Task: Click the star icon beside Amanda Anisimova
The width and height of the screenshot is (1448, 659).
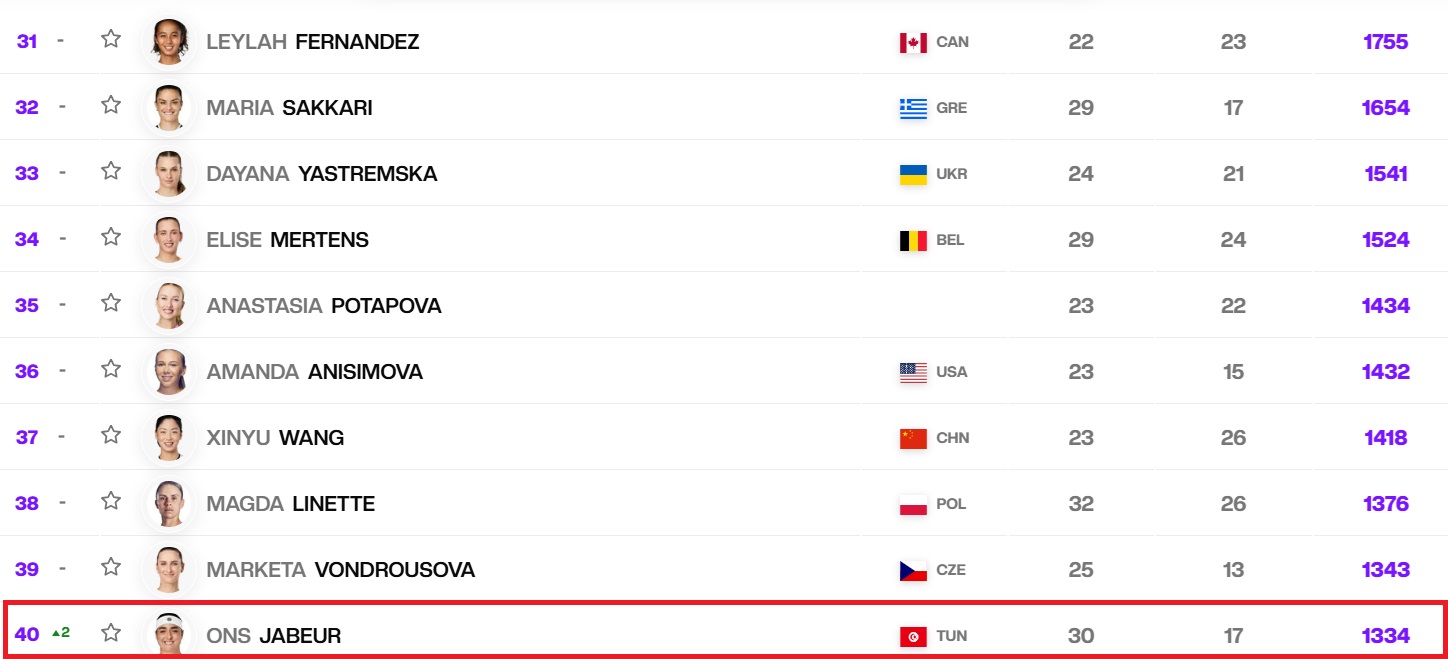Action: coord(111,369)
